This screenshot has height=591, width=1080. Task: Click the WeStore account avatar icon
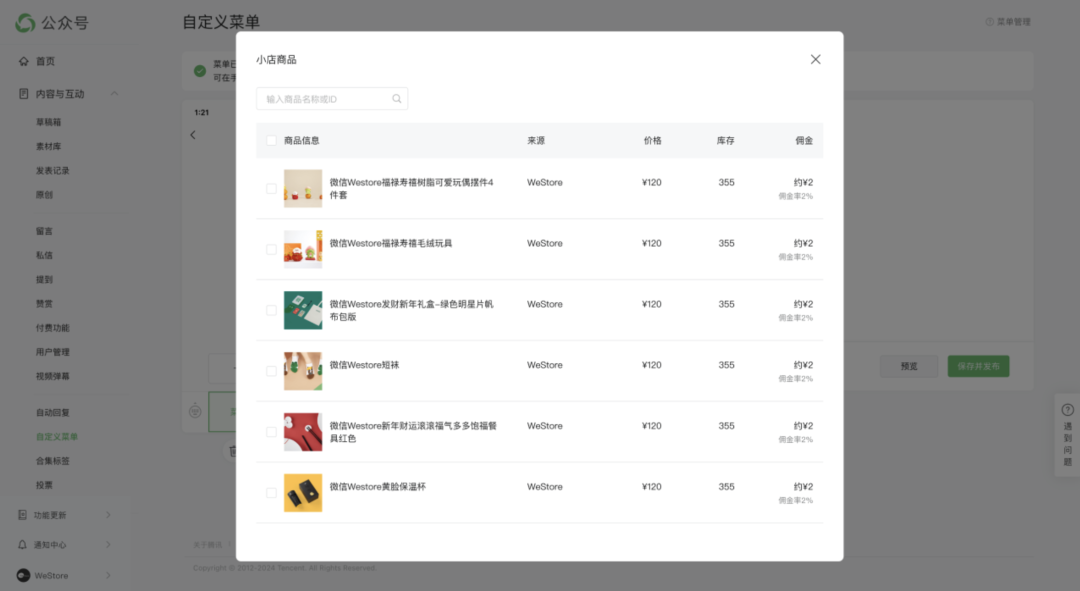tap(23, 575)
